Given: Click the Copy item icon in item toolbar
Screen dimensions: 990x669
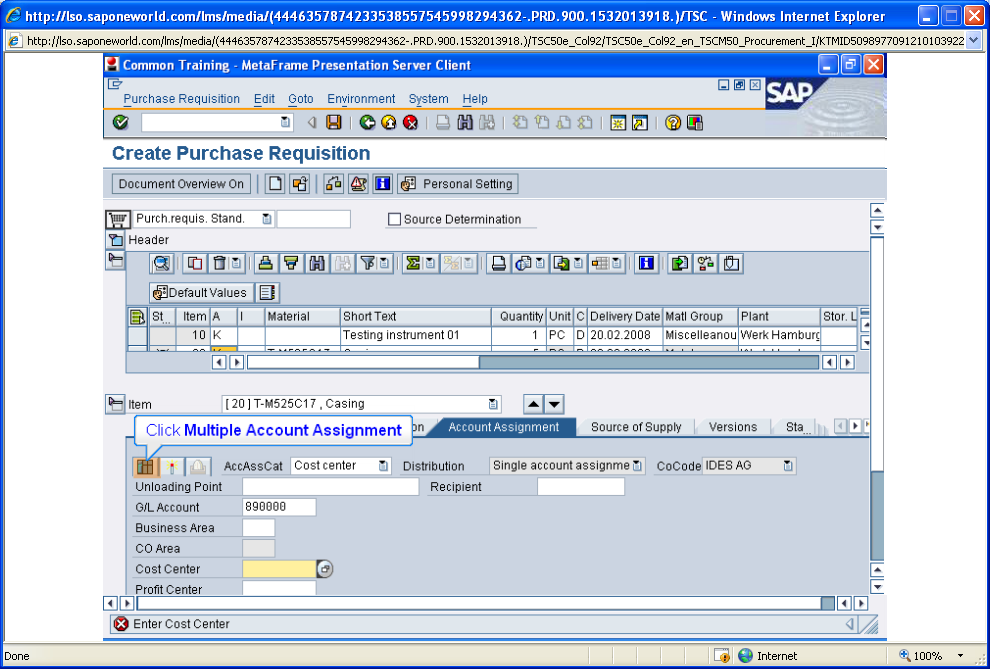Looking at the screenshot, I should pos(195,263).
